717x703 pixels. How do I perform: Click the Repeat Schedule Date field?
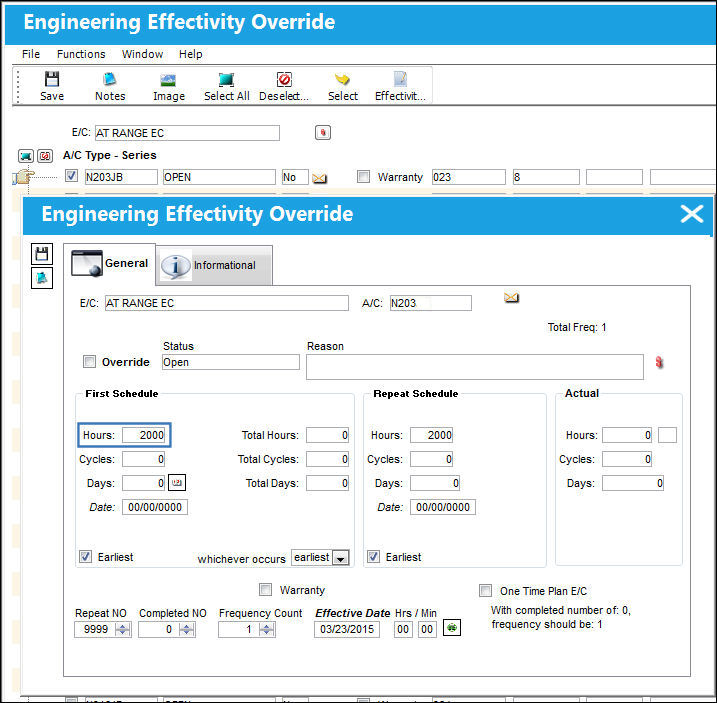pyautogui.click(x=443, y=507)
